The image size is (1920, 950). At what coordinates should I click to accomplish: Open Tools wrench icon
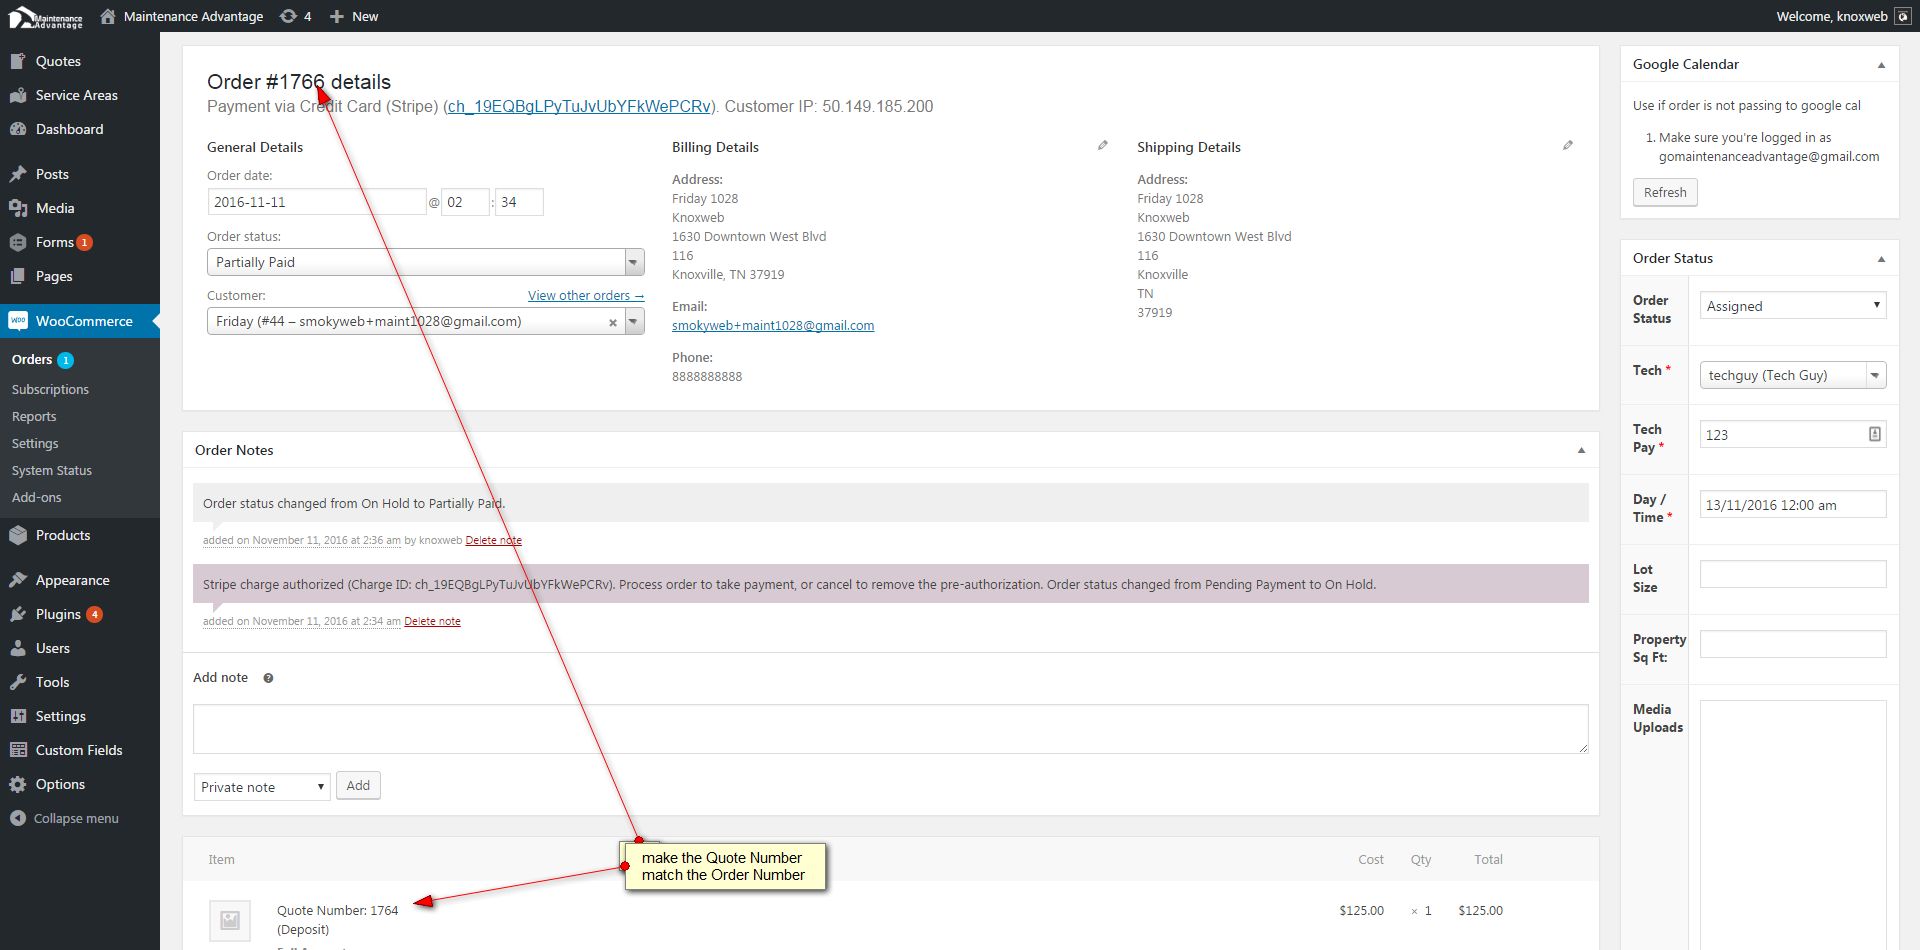[17, 682]
